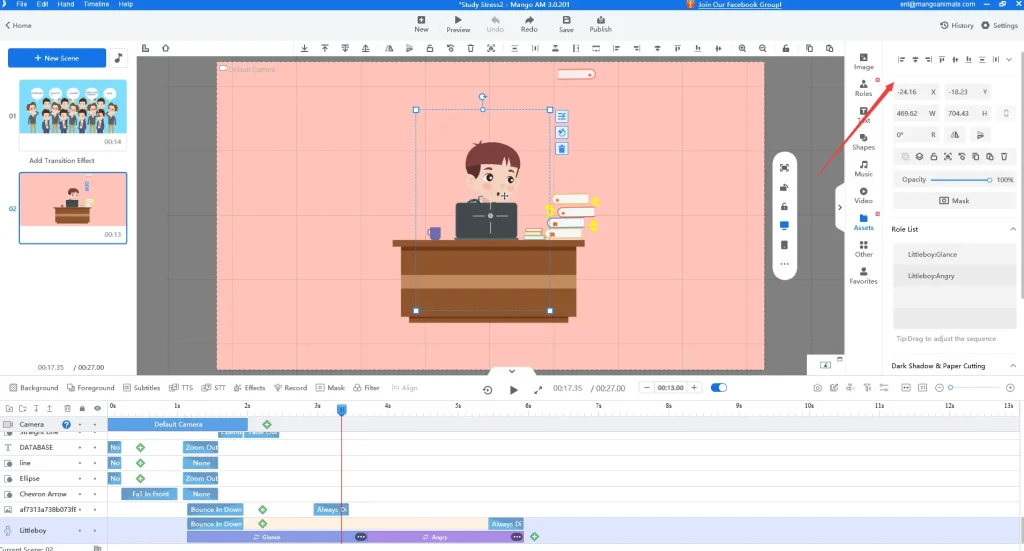Toggle the blue switch beside scene duration
Viewport: 1024px width, 551px height.
tap(718, 388)
